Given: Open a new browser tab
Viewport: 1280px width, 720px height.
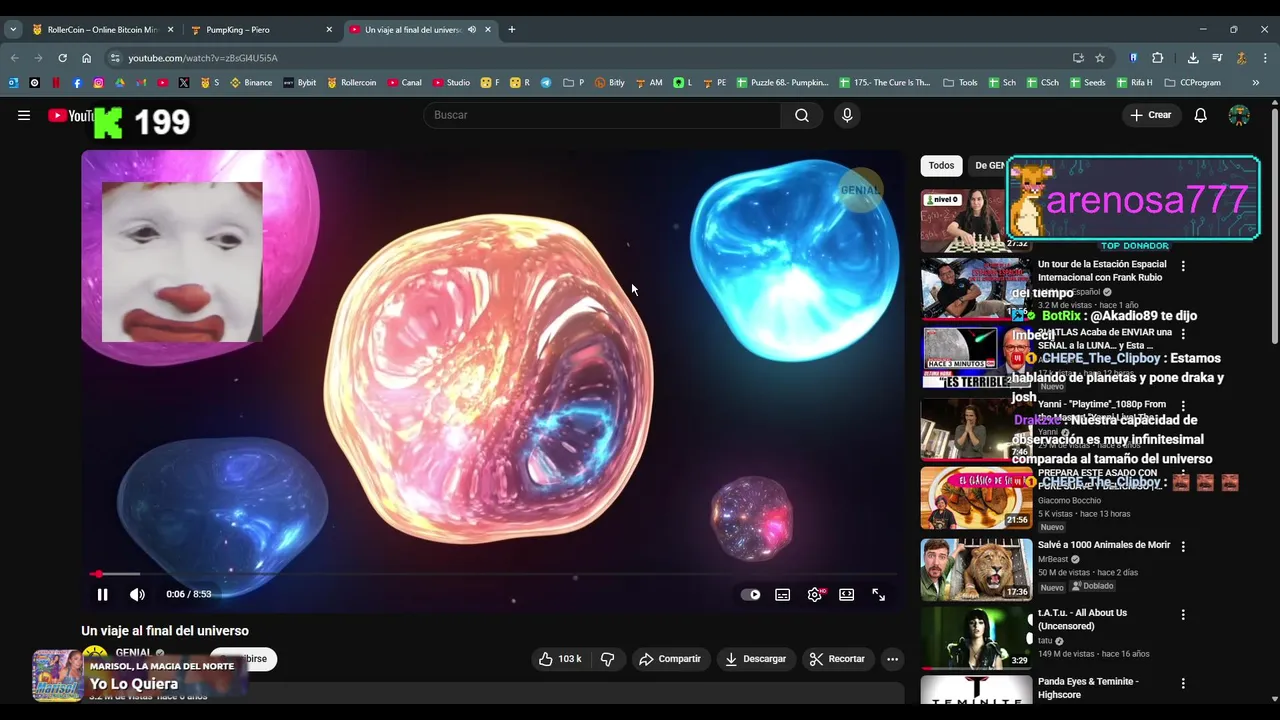Looking at the screenshot, I should pyautogui.click(x=511, y=30).
